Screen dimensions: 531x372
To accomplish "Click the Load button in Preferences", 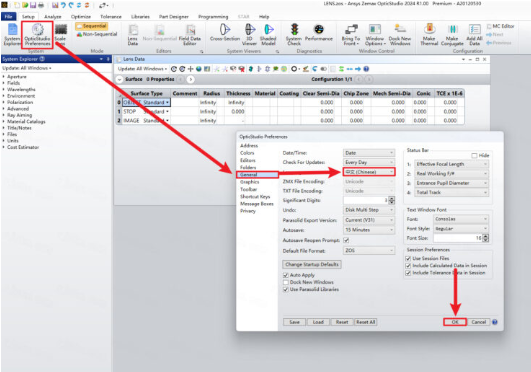I will pos(318,322).
